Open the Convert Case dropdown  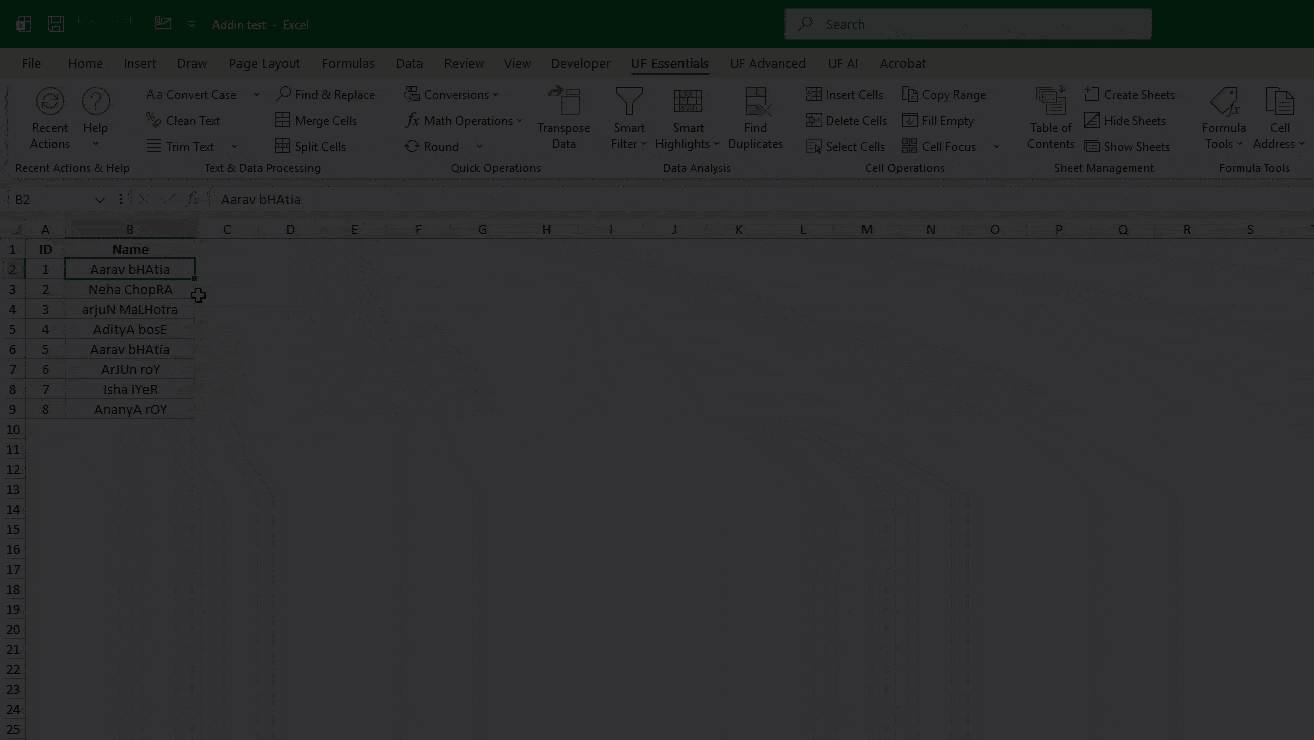[x=255, y=94]
